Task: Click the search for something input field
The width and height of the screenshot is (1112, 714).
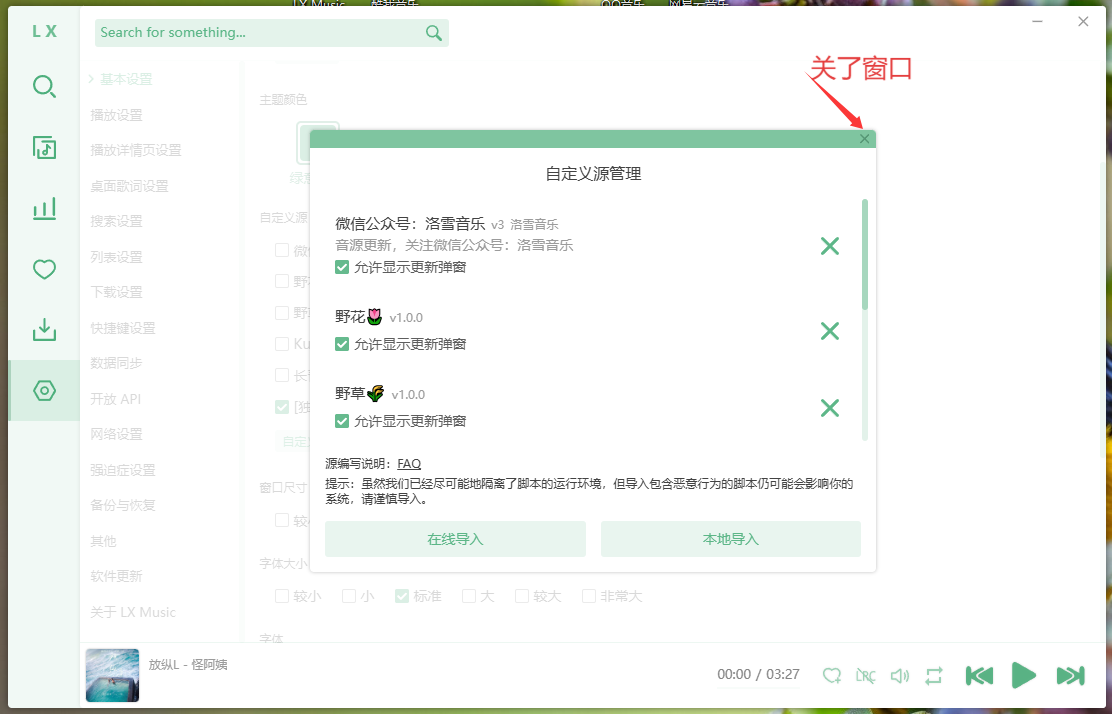Action: tap(260, 33)
